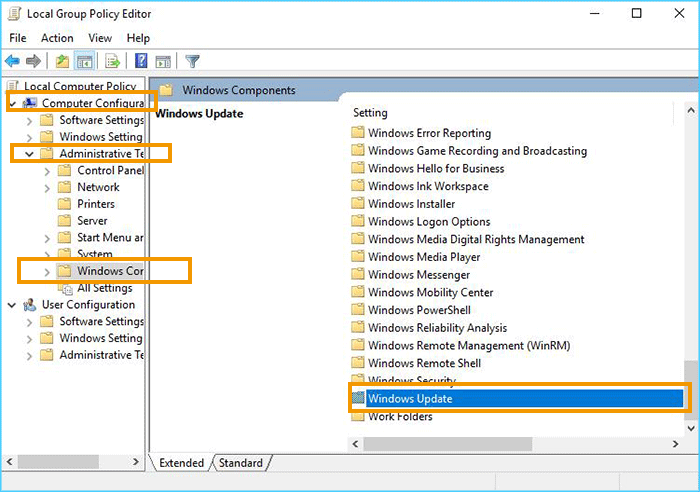The image size is (700, 492).
Task: Open the View menu
Action: 100,38
